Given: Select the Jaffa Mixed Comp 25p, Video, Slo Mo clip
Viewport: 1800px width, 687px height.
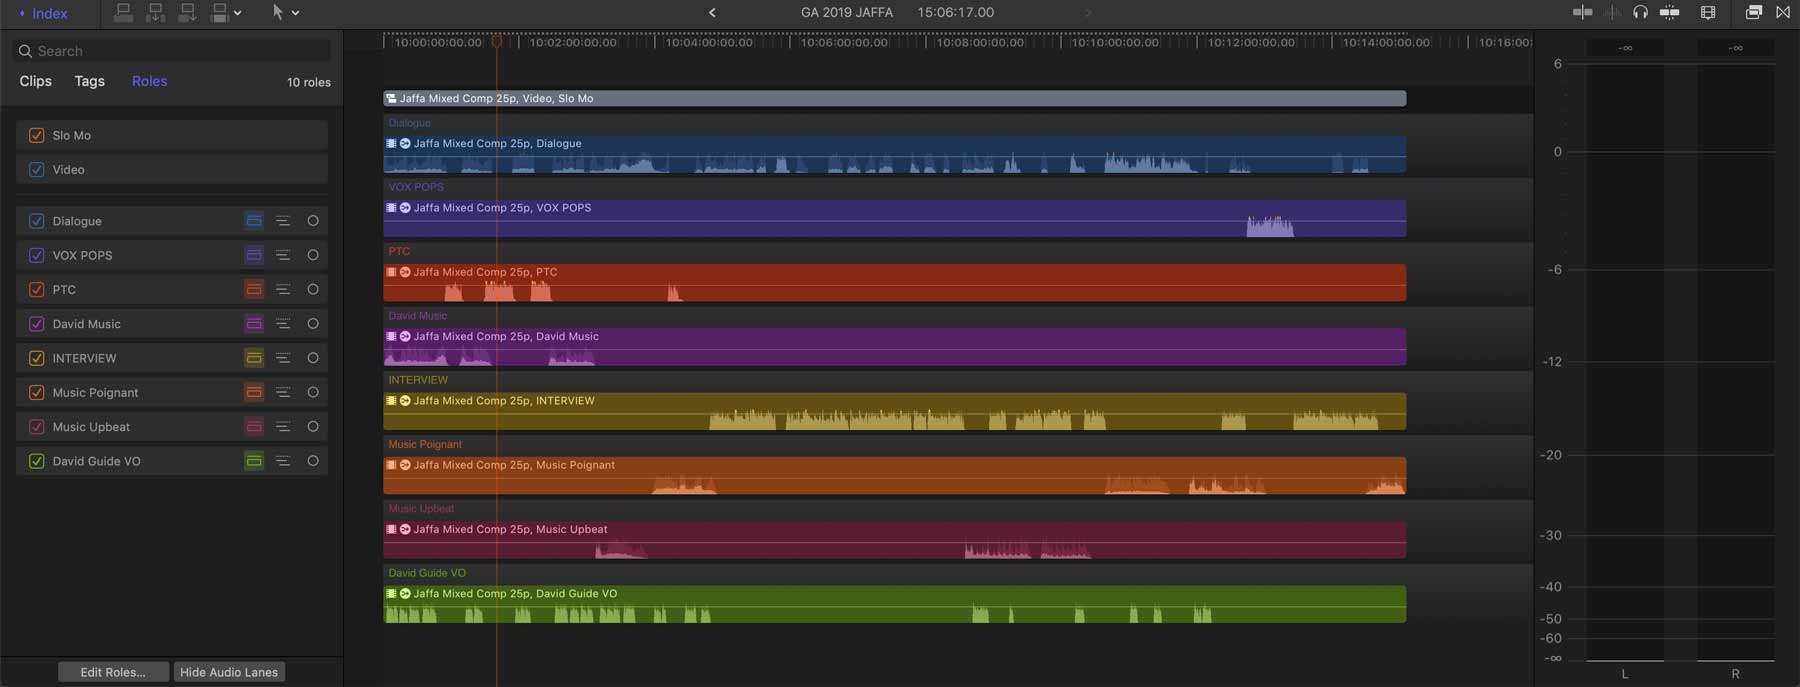Looking at the screenshot, I should pyautogui.click(x=895, y=98).
